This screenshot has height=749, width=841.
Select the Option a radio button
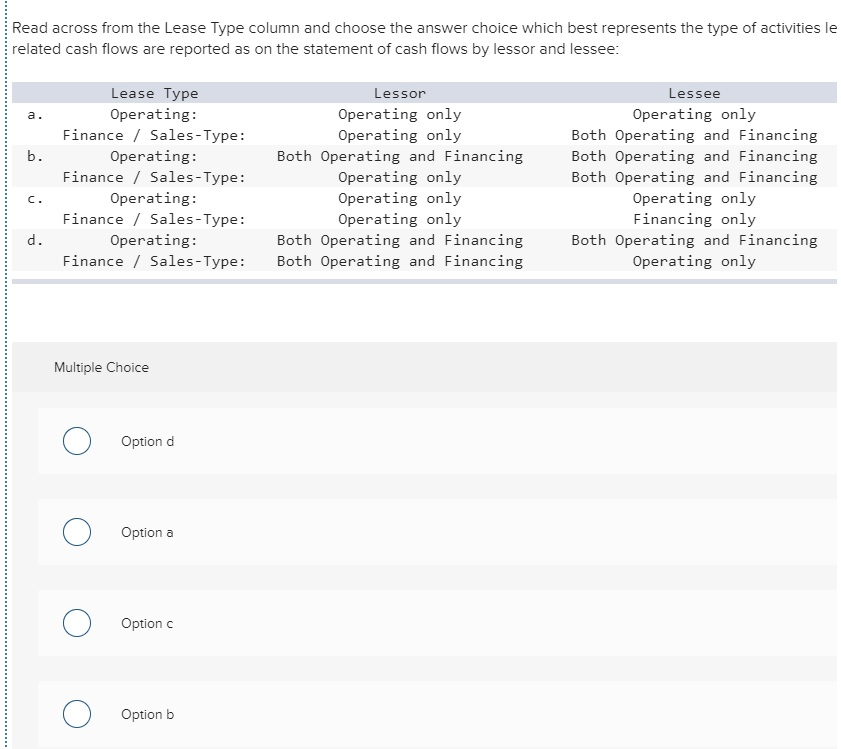[x=77, y=532]
